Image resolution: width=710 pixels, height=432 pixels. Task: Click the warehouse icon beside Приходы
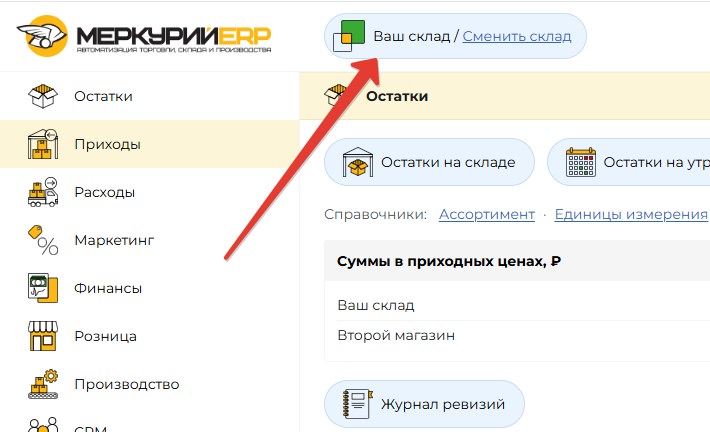tap(43, 144)
